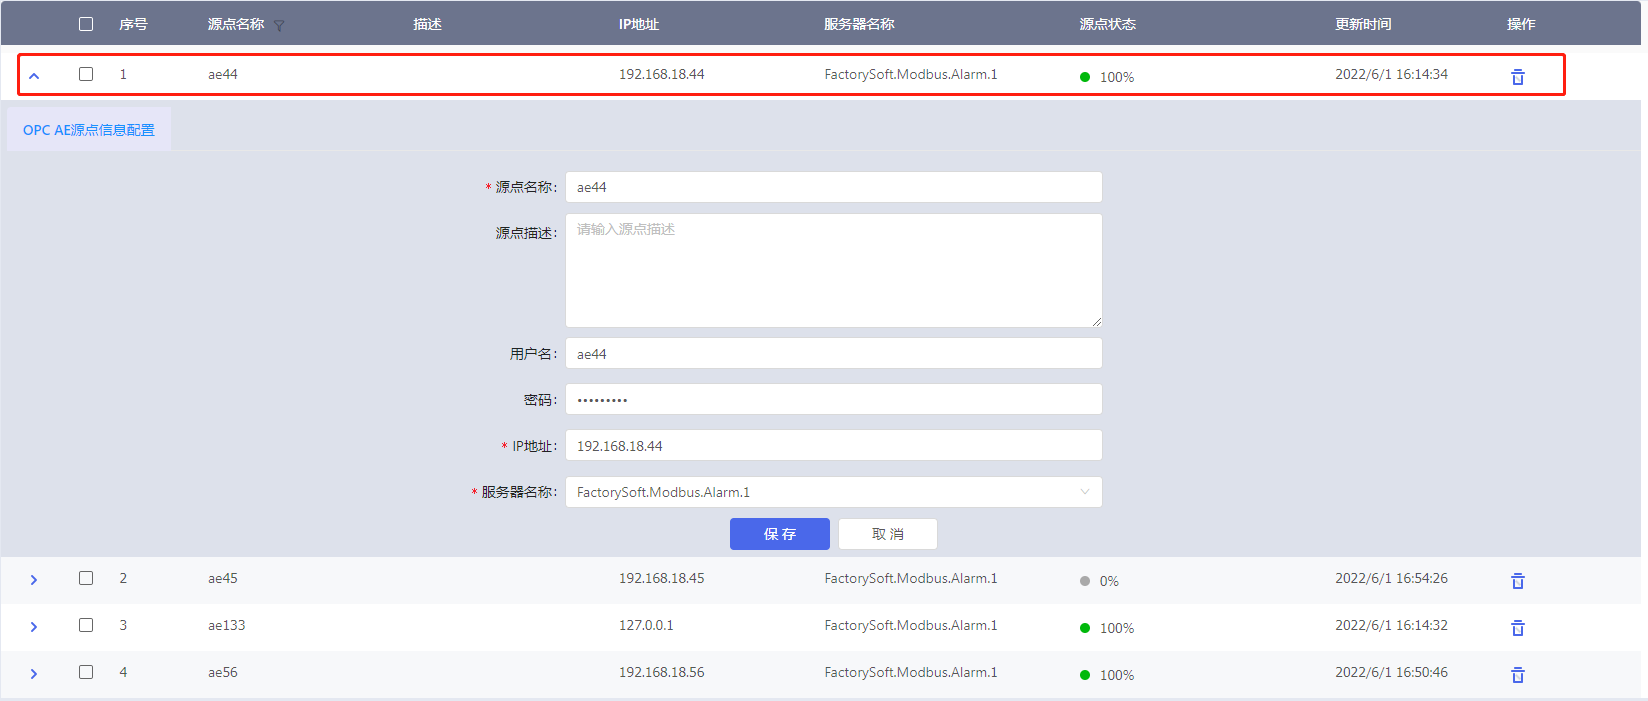Viewport: 1648px width, 701px height.
Task: Open the 服务器名称 dropdown list
Action: click(833, 492)
